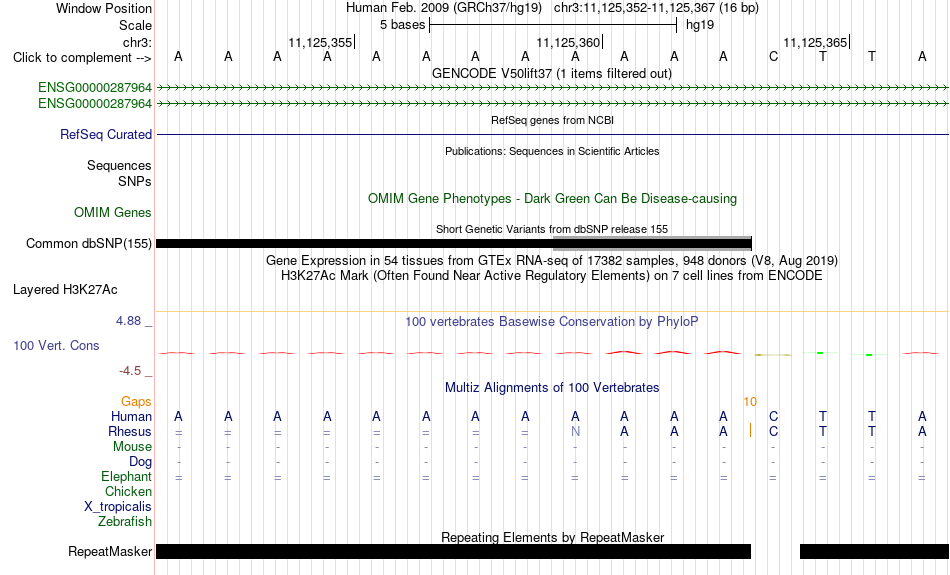
Task: Click the 4.88 PhyloP upper scale value
Action: pyautogui.click(x=128, y=321)
